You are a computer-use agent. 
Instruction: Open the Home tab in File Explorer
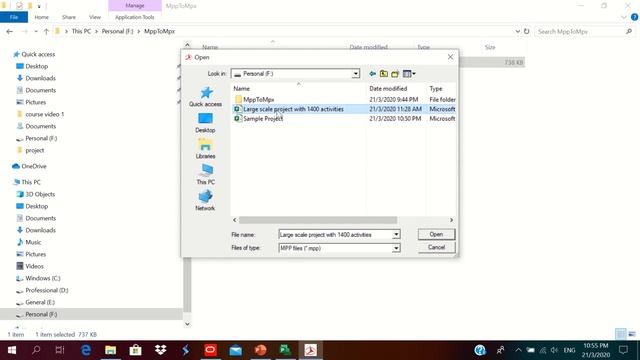point(42,17)
